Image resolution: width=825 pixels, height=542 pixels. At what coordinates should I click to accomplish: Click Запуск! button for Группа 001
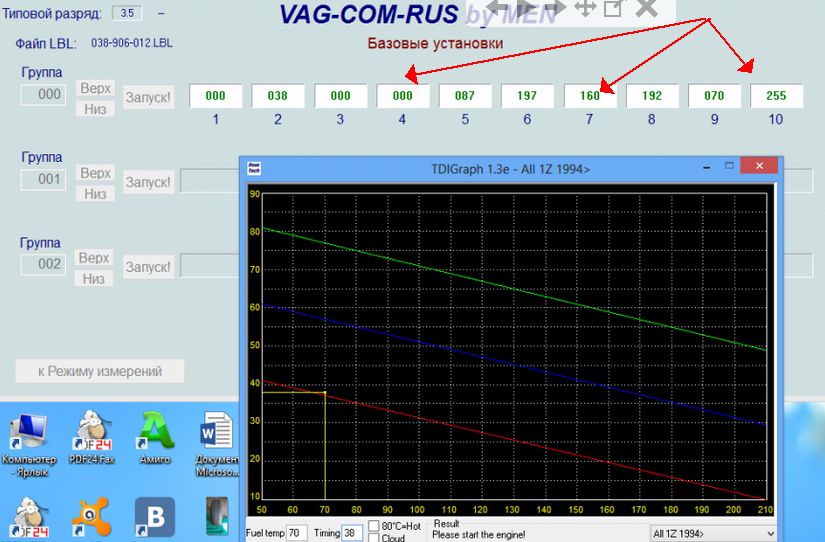[148, 182]
